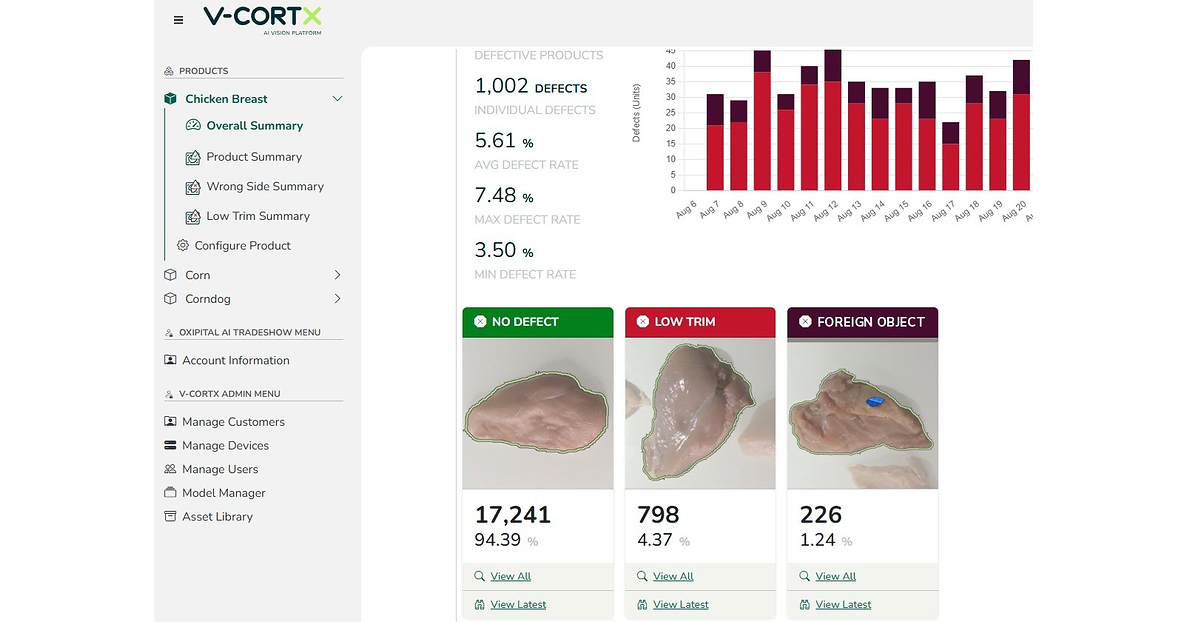Click the Manage Users people icon

click(x=170, y=469)
